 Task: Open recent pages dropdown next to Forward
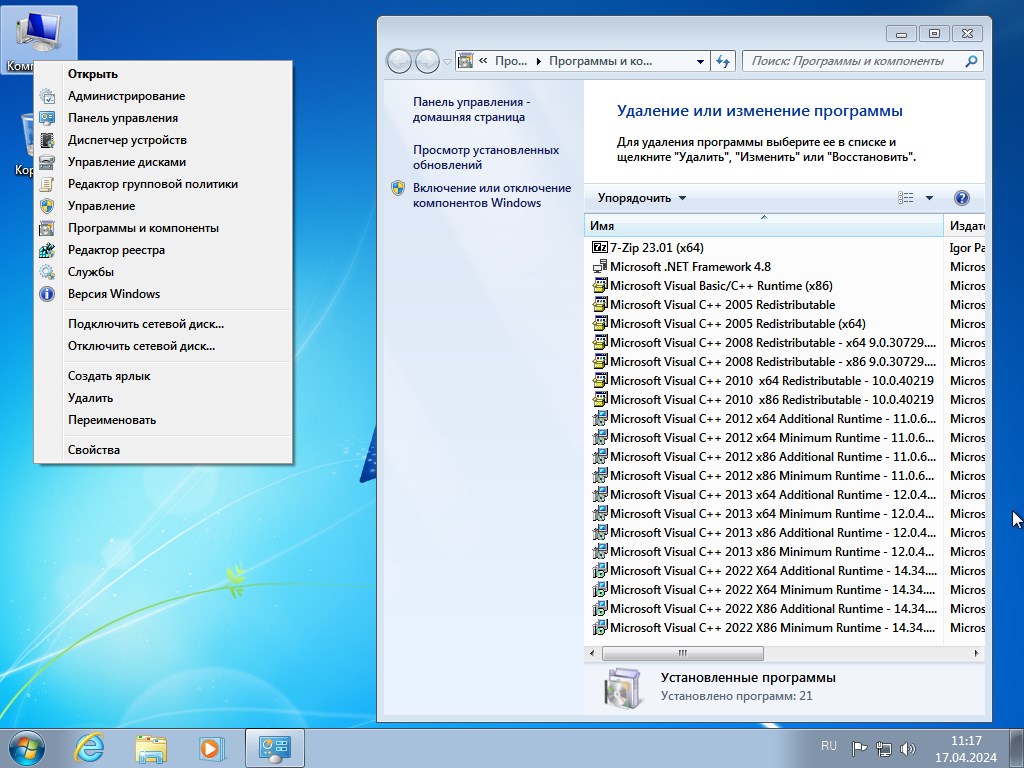click(447, 61)
